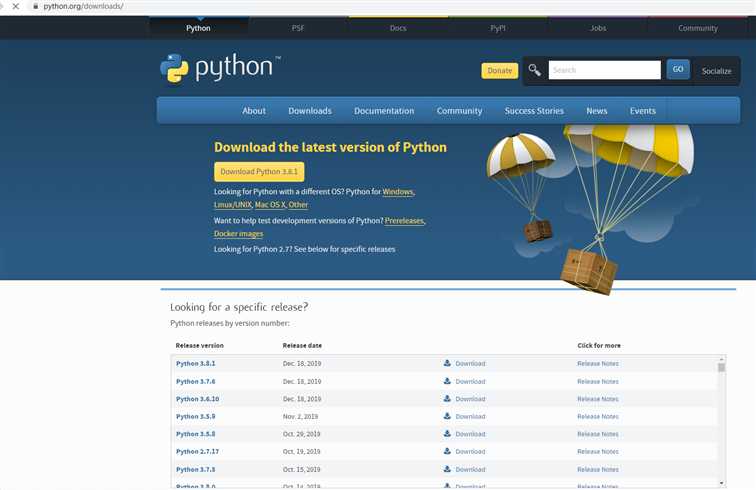
Task: Click the 'Oct. 19, 2019' release date
Action: click(301, 451)
